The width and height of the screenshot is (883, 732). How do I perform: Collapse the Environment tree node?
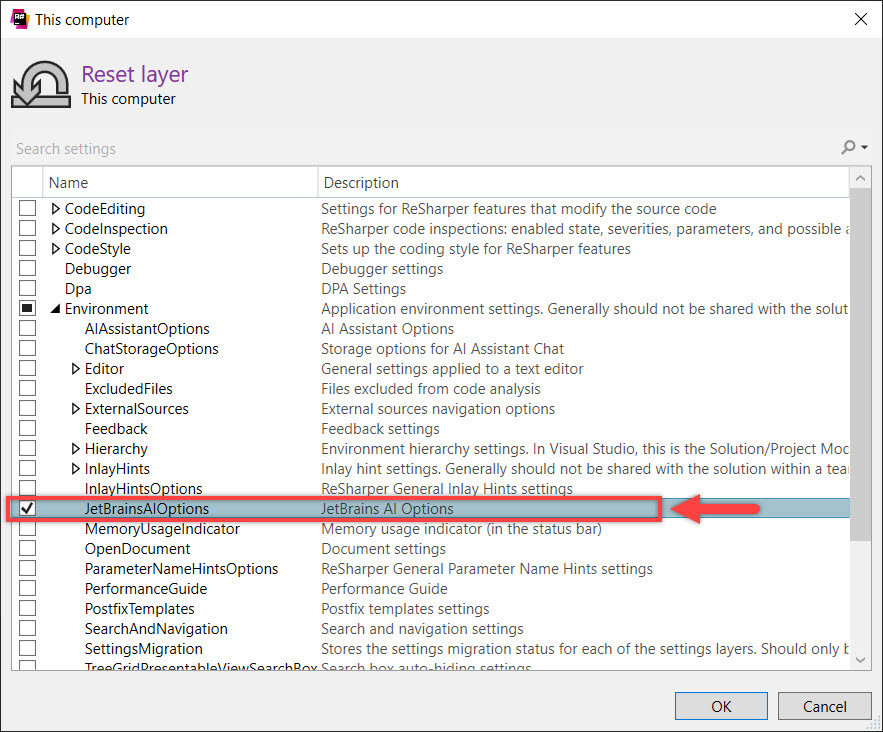pyautogui.click(x=55, y=309)
